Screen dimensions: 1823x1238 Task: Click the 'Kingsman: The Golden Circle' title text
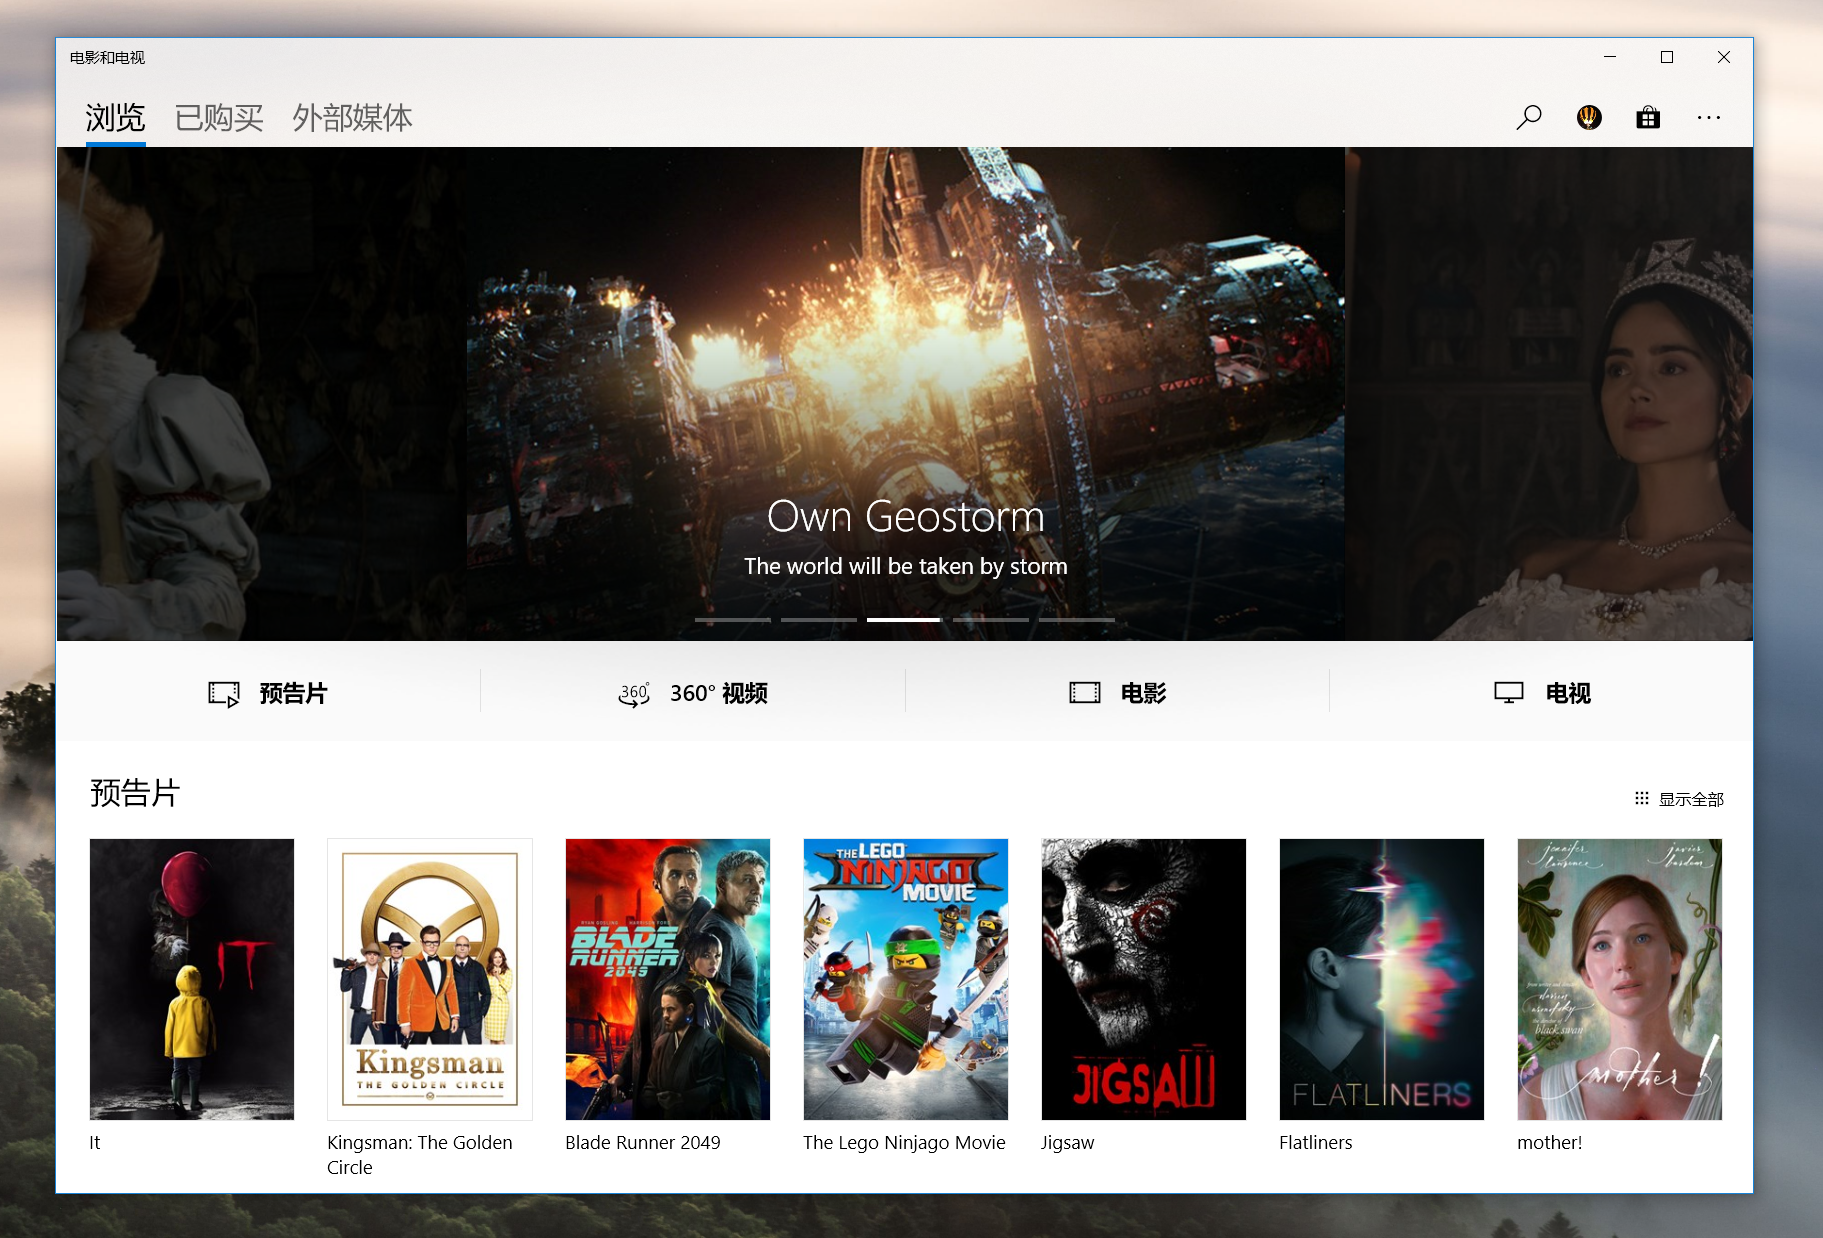click(420, 1155)
